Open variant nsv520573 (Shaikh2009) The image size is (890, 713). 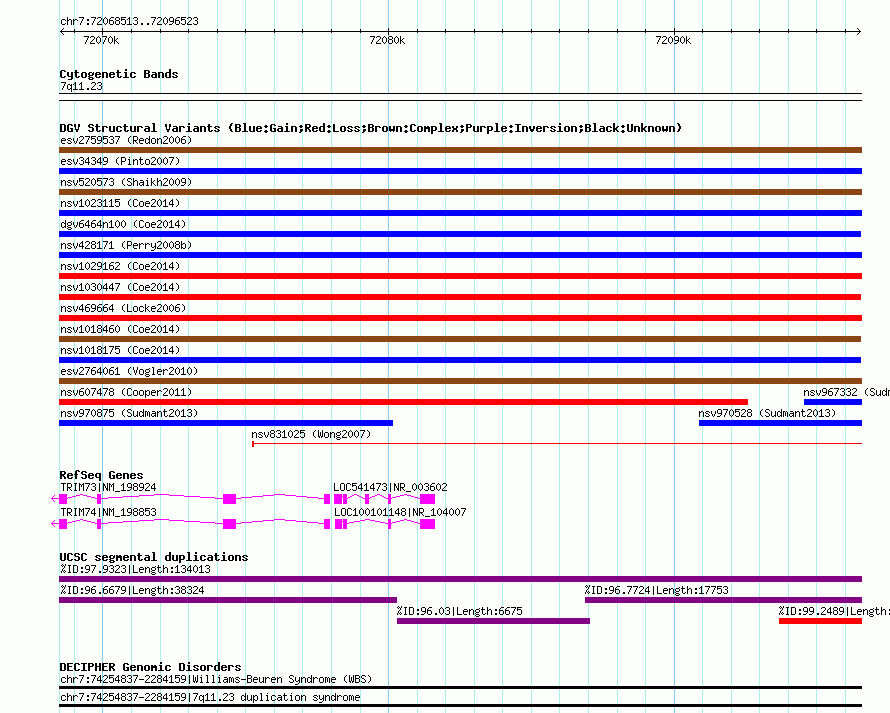pyautogui.click(x=126, y=182)
